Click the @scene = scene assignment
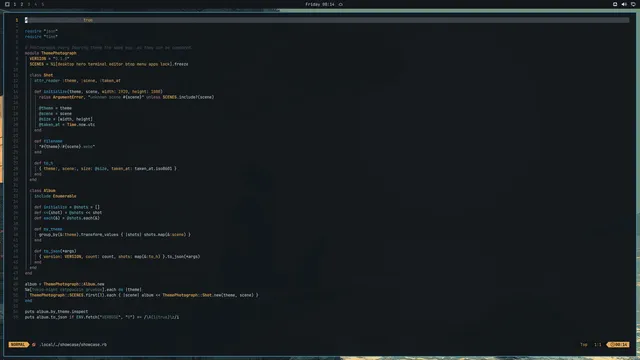The image size is (640, 360). 55,113
